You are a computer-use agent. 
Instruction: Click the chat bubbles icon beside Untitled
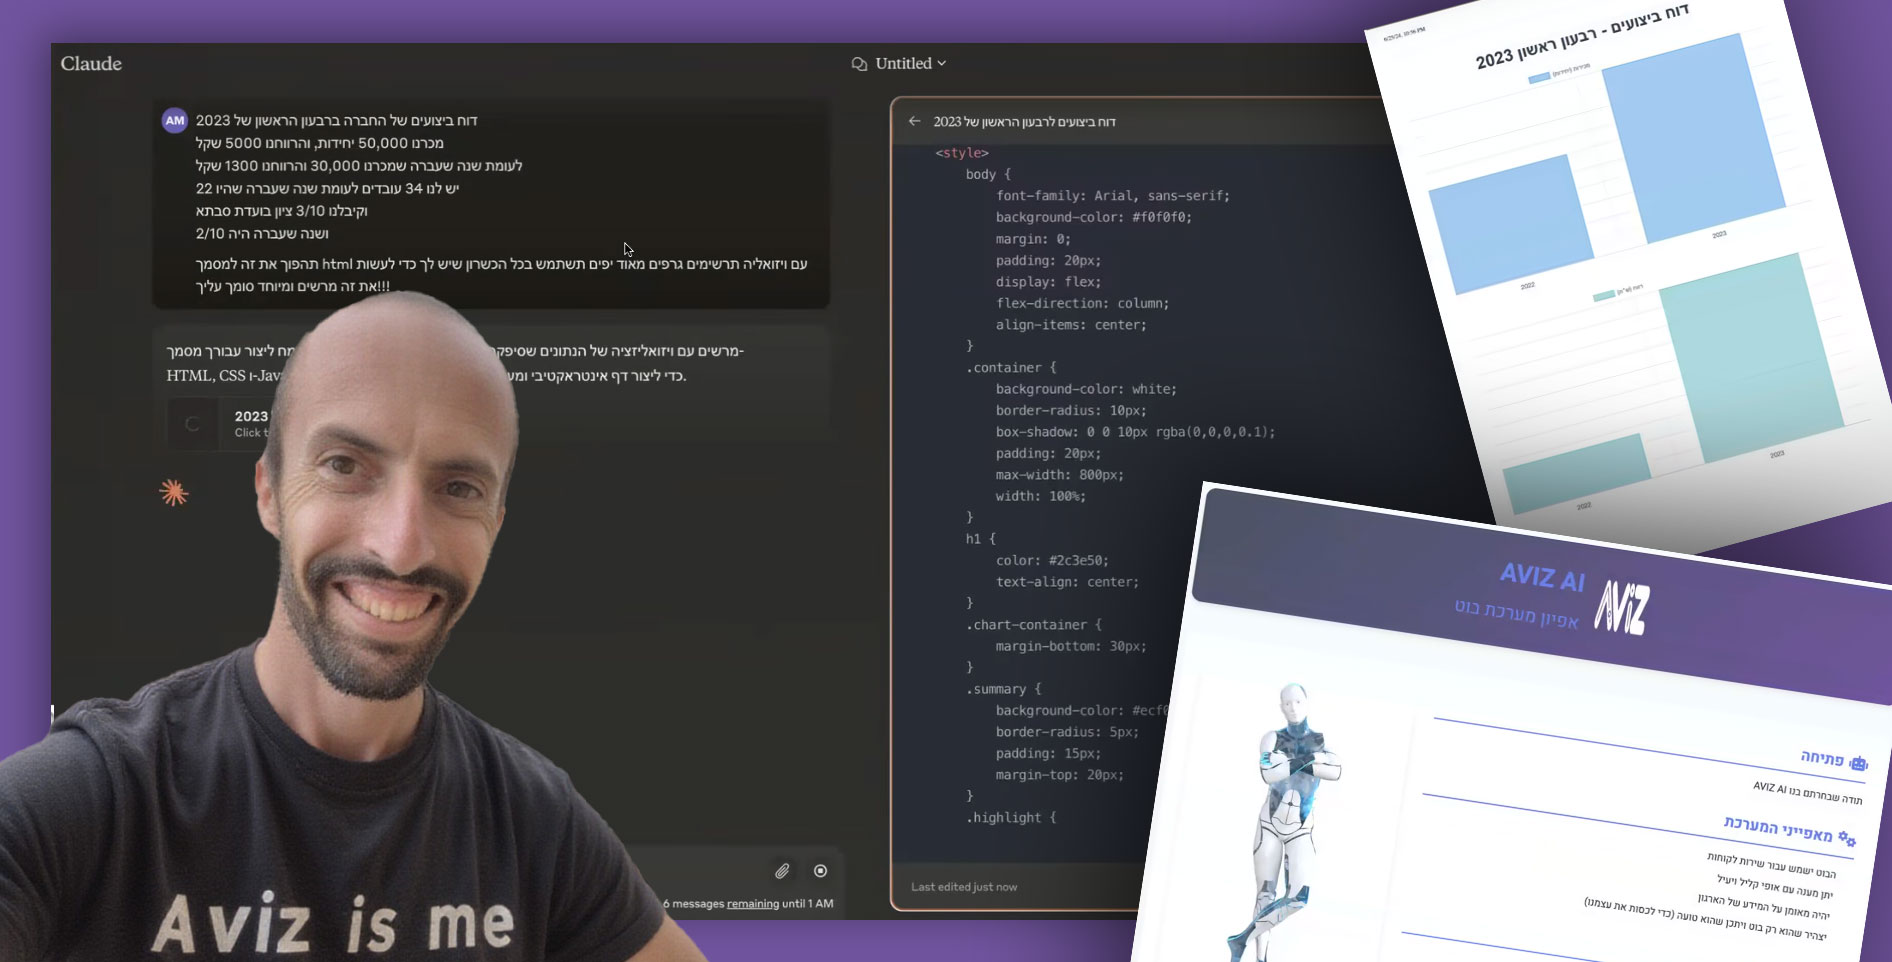click(x=859, y=64)
